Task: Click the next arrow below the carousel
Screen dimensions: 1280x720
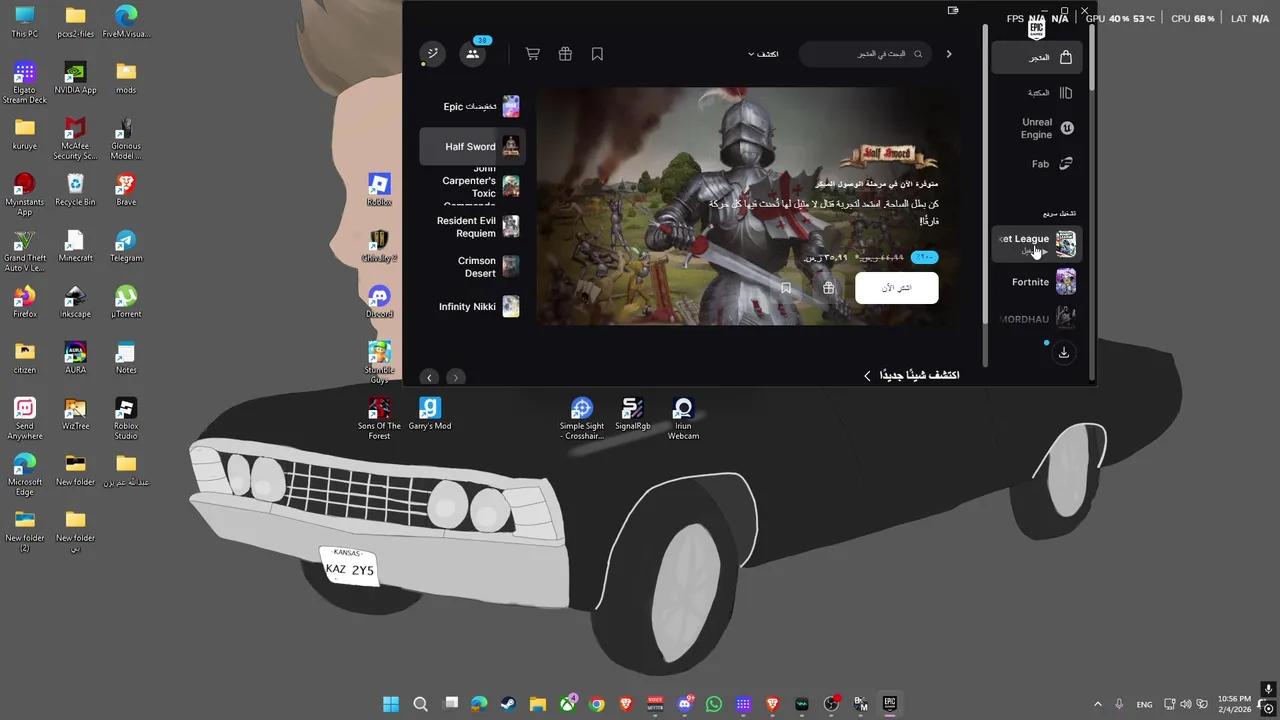Action: [x=455, y=377]
